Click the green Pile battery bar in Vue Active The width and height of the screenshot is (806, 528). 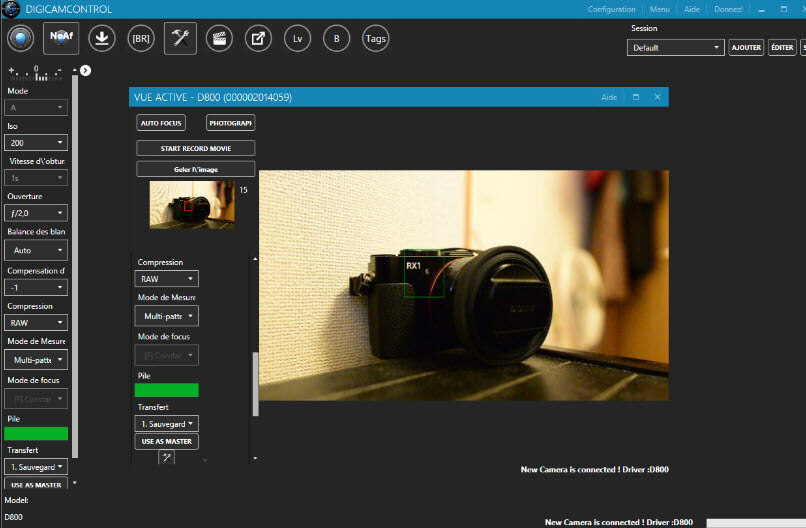click(167, 390)
